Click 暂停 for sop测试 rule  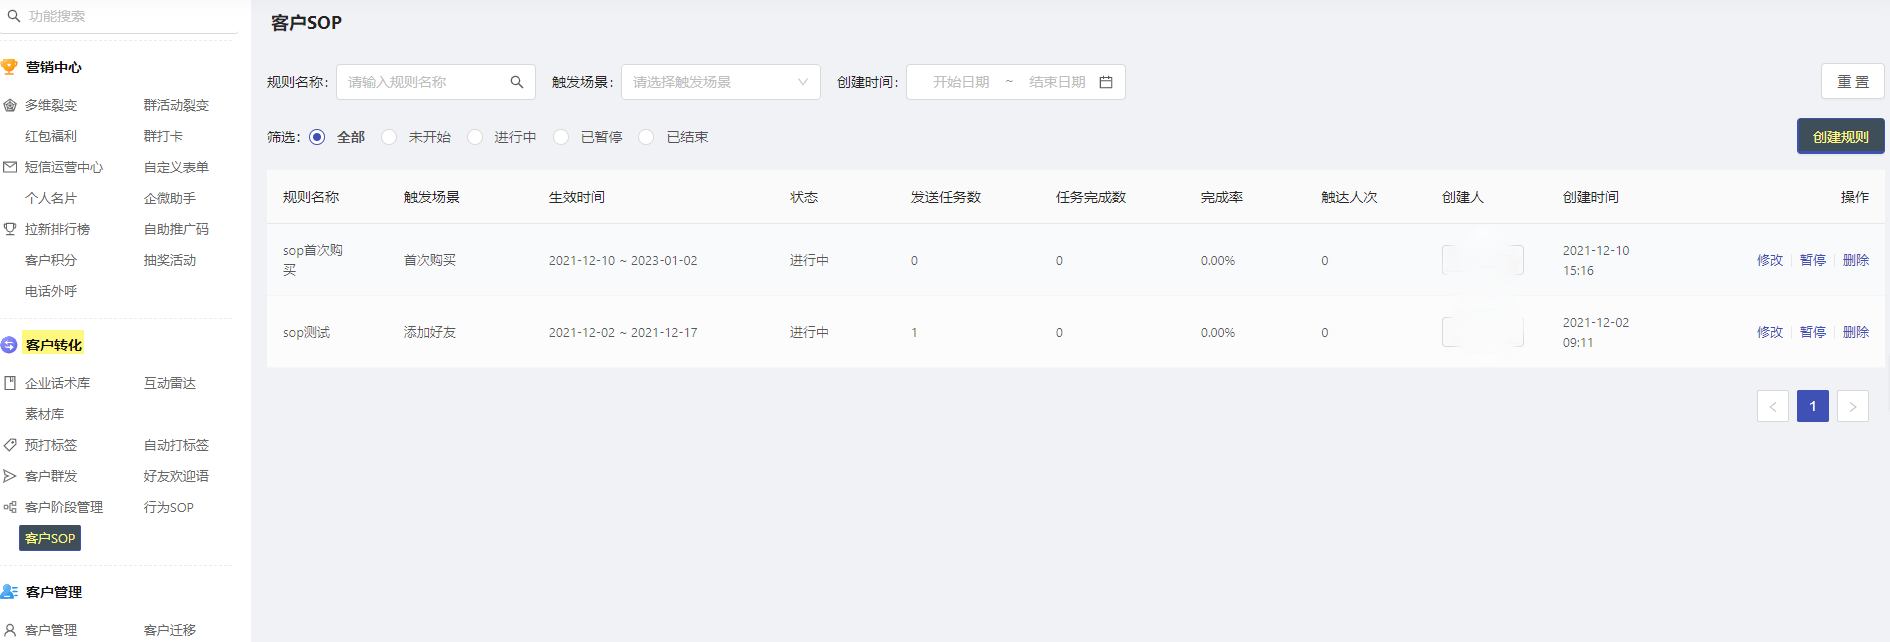(1813, 332)
